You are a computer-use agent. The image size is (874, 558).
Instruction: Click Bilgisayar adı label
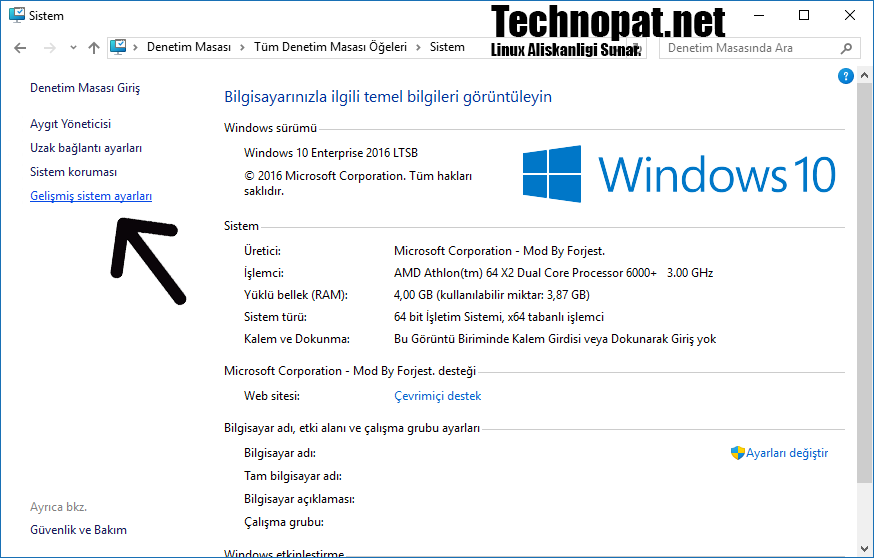click(280, 453)
